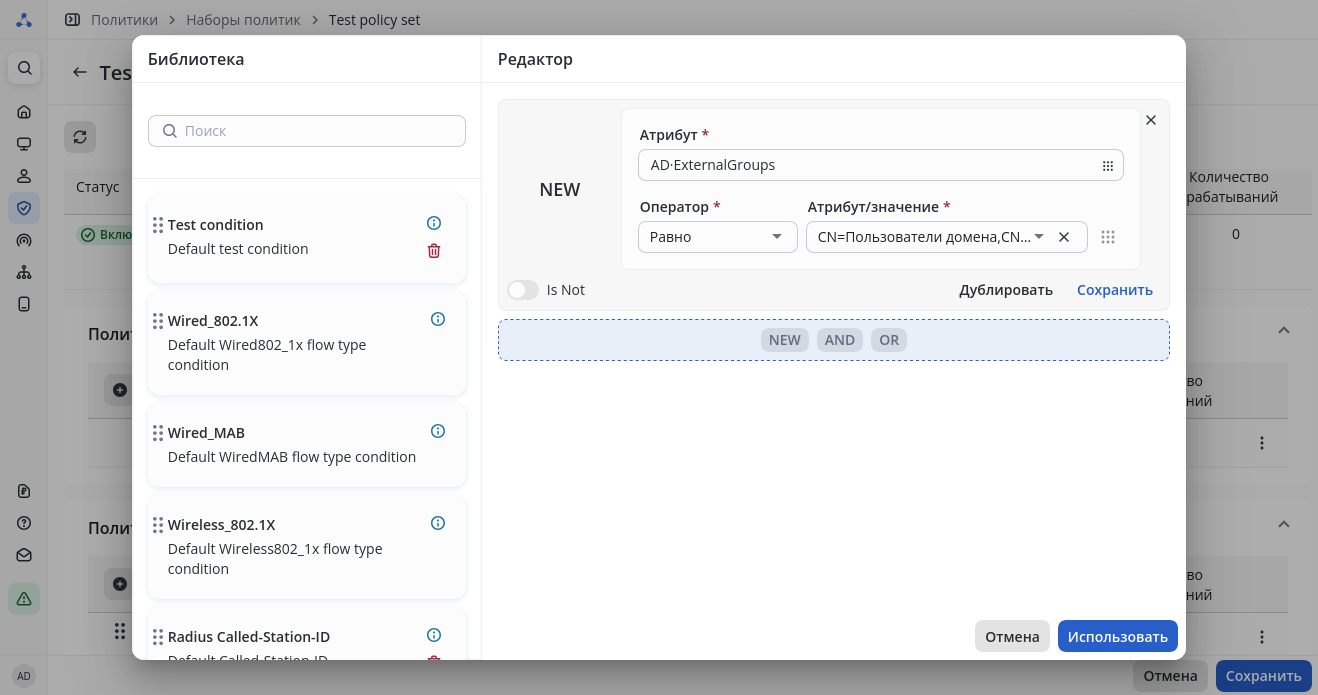Add an AND condition block
Viewport: 1318px width, 695px height.
point(840,340)
